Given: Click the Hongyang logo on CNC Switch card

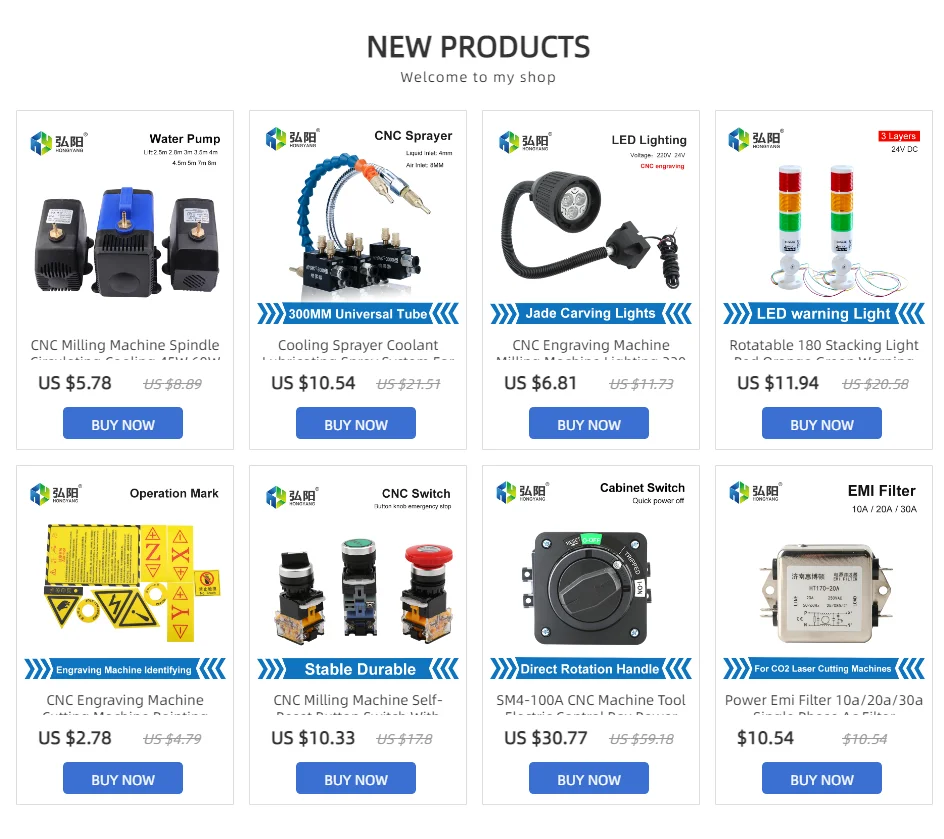Looking at the screenshot, I should tap(293, 497).
